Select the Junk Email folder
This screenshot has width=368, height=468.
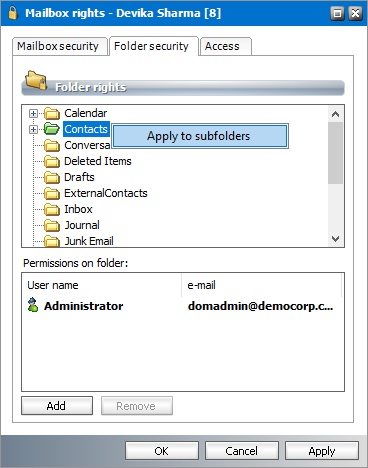pos(89,241)
